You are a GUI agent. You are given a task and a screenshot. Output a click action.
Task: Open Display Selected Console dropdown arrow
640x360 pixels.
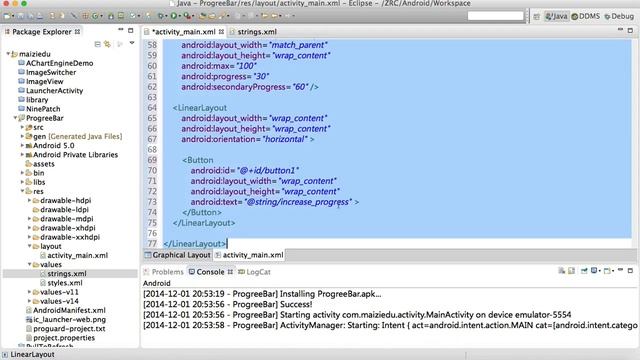coord(600,271)
